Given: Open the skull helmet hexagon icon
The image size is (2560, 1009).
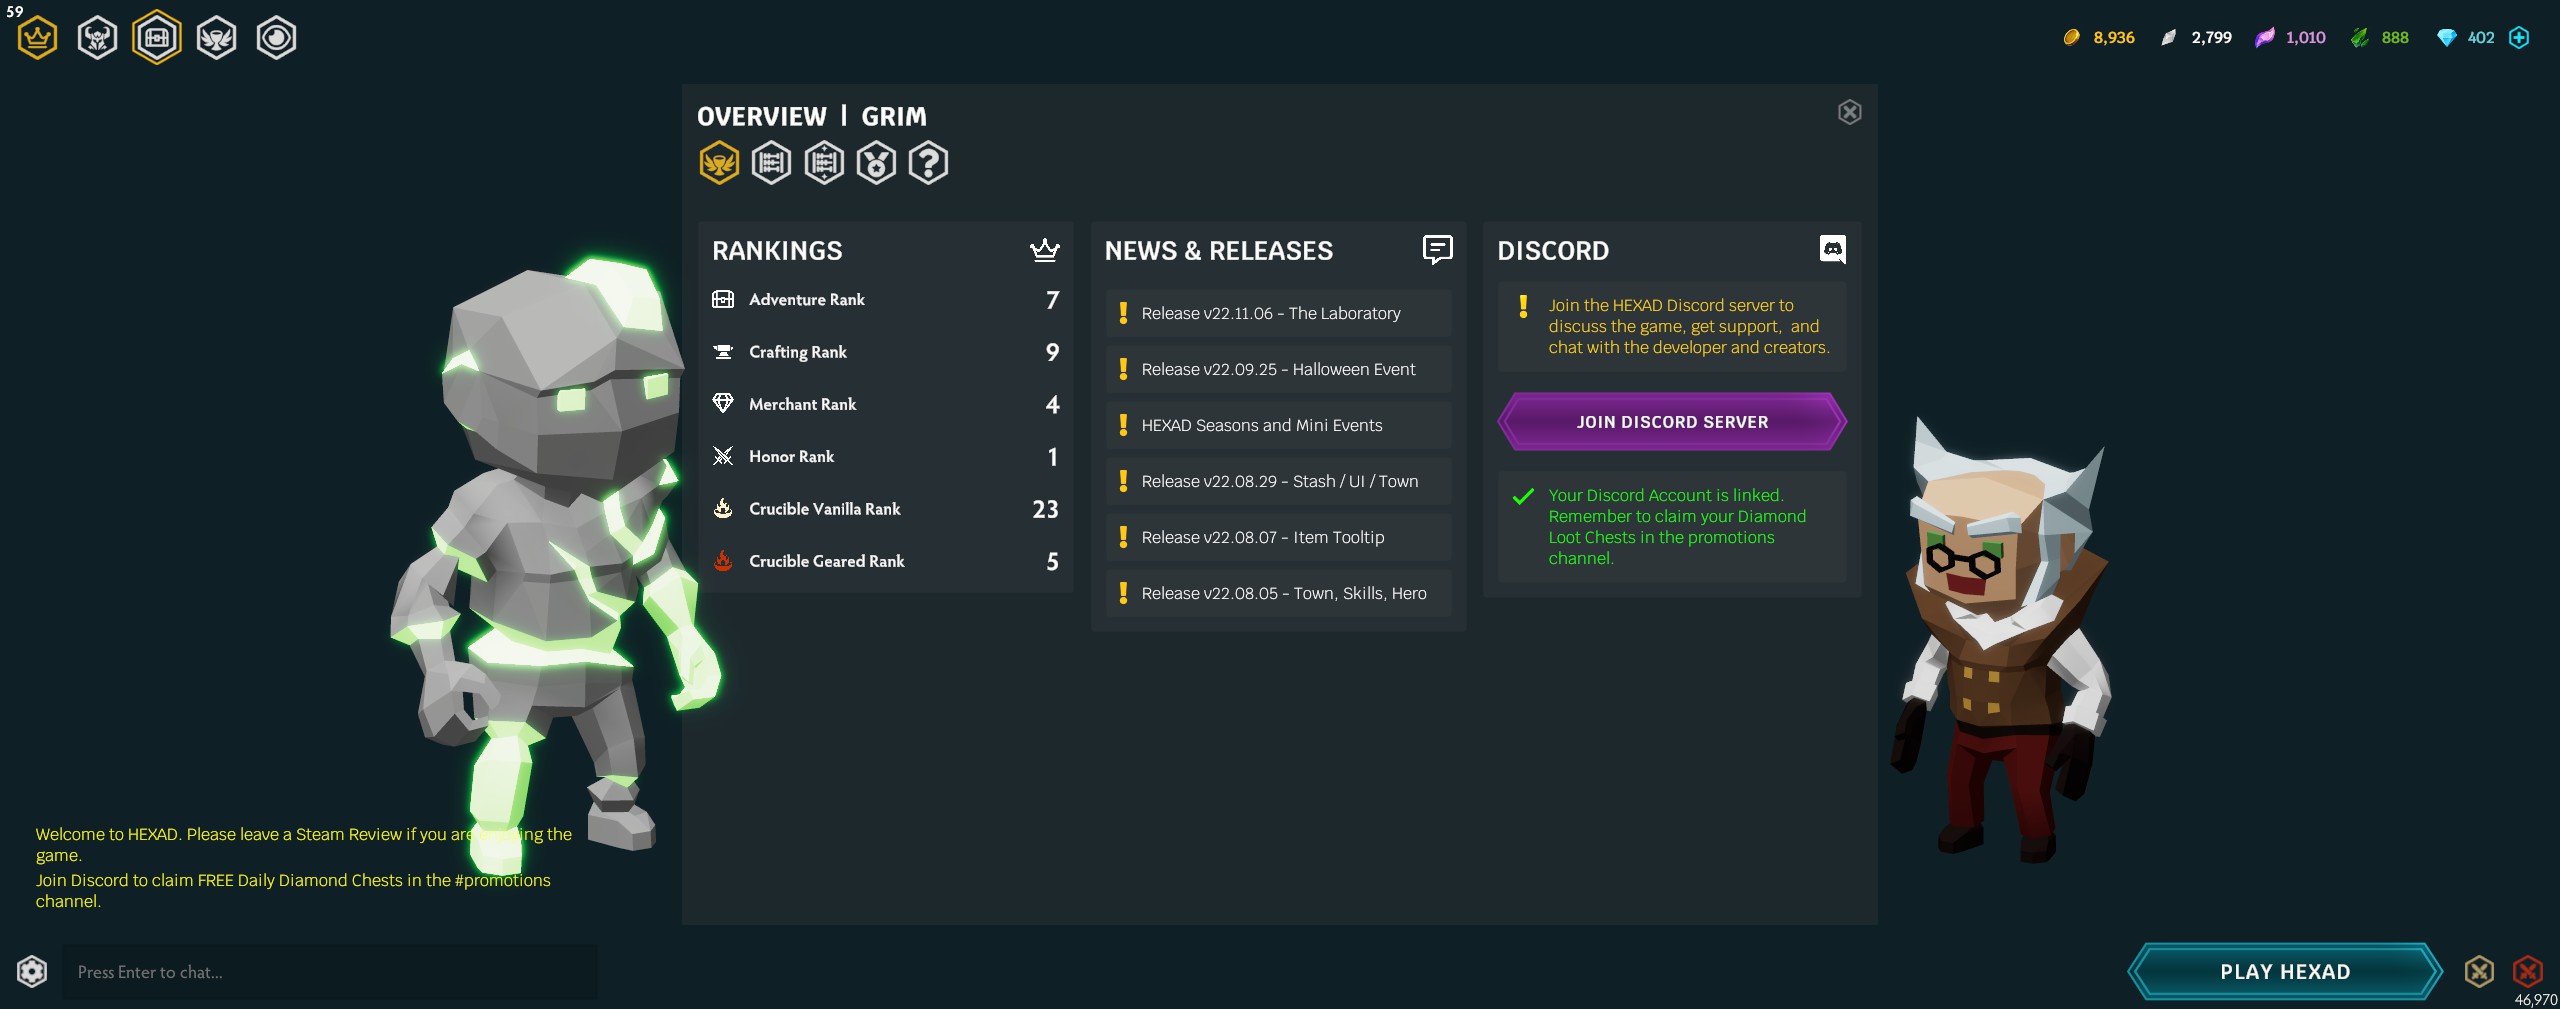Looking at the screenshot, I should [x=97, y=38].
